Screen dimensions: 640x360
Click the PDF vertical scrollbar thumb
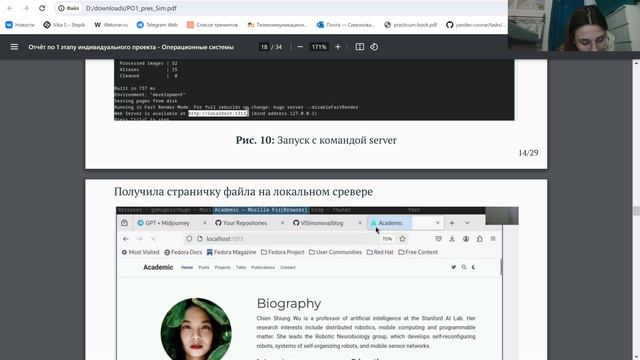pos(636,211)
